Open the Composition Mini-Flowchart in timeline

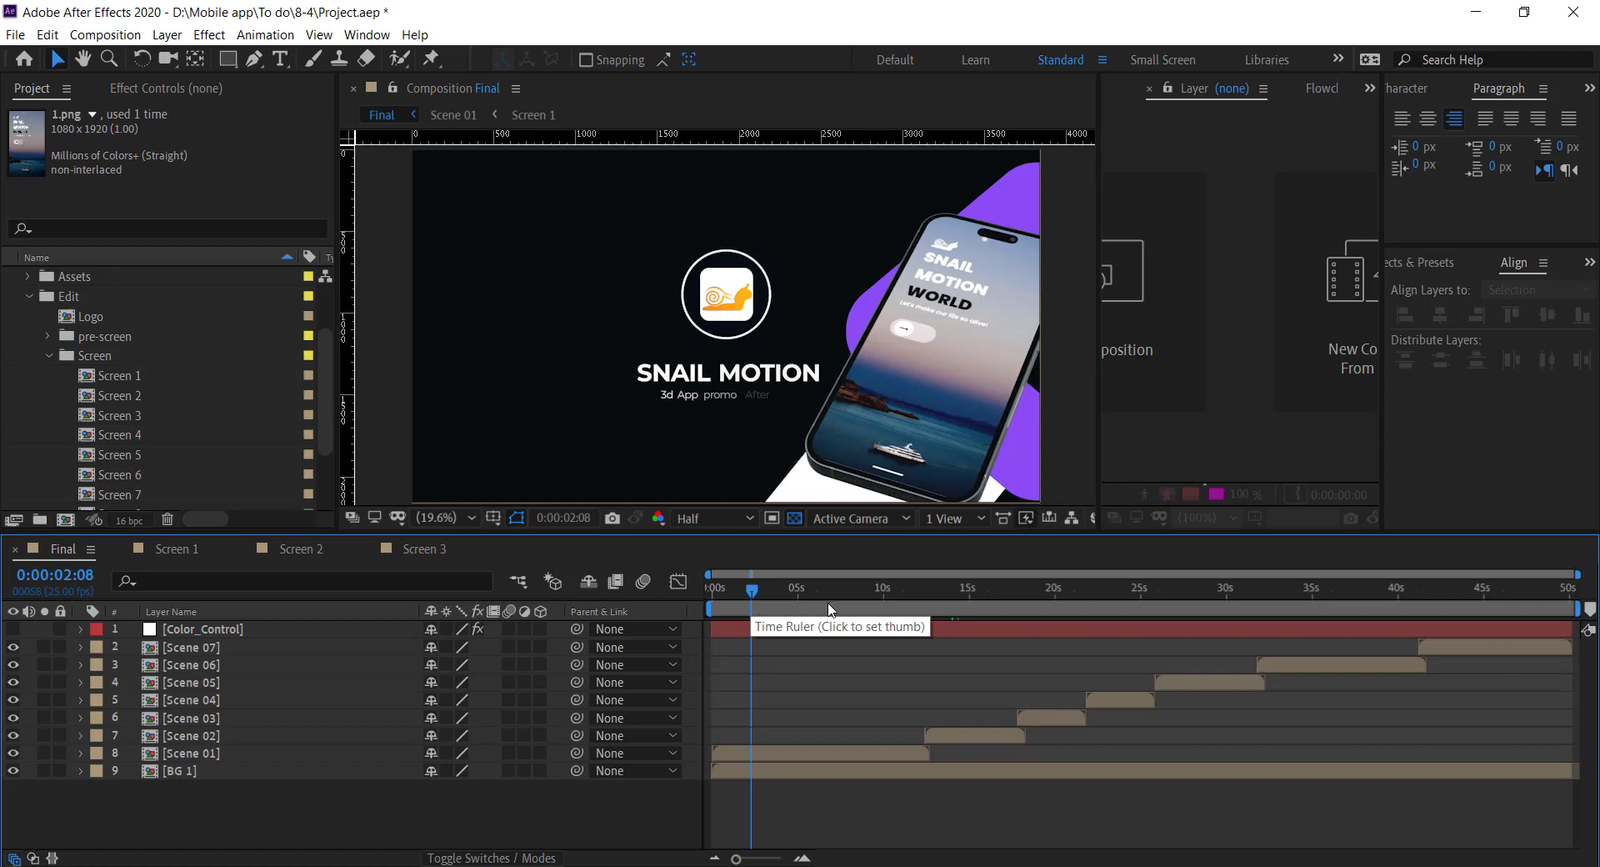[518, 581]
